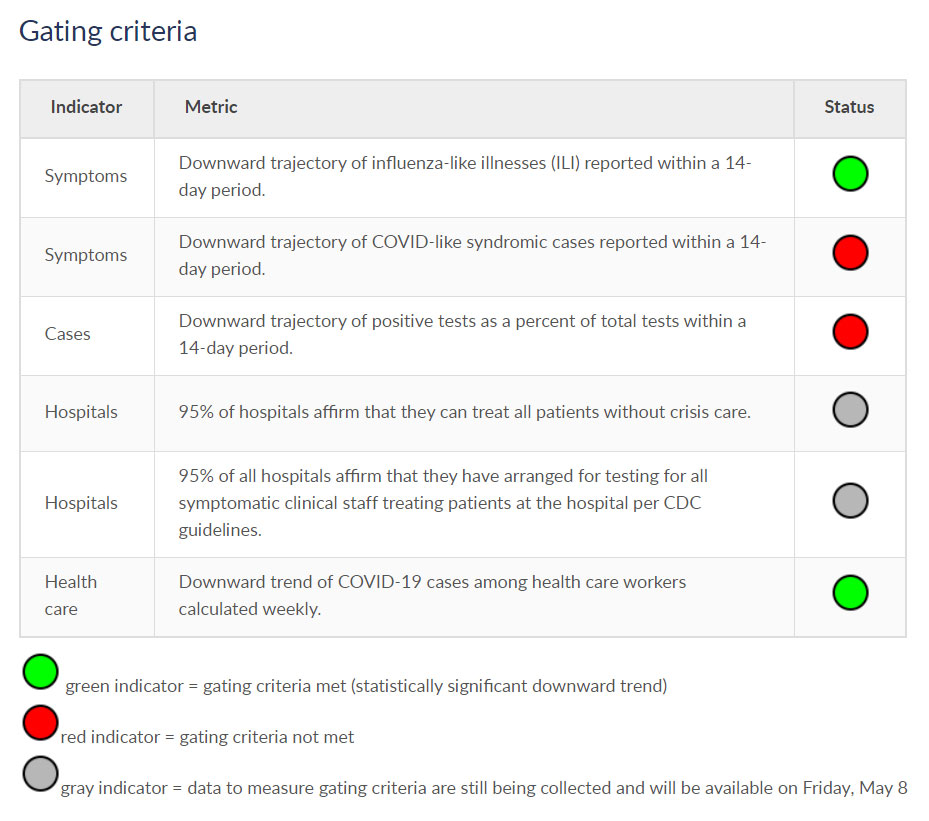Image resolution: width=929 pixels, height=821 pixels.
Task: Click the 95% hospitals crisis care metric text
Action: click(464, 412)
